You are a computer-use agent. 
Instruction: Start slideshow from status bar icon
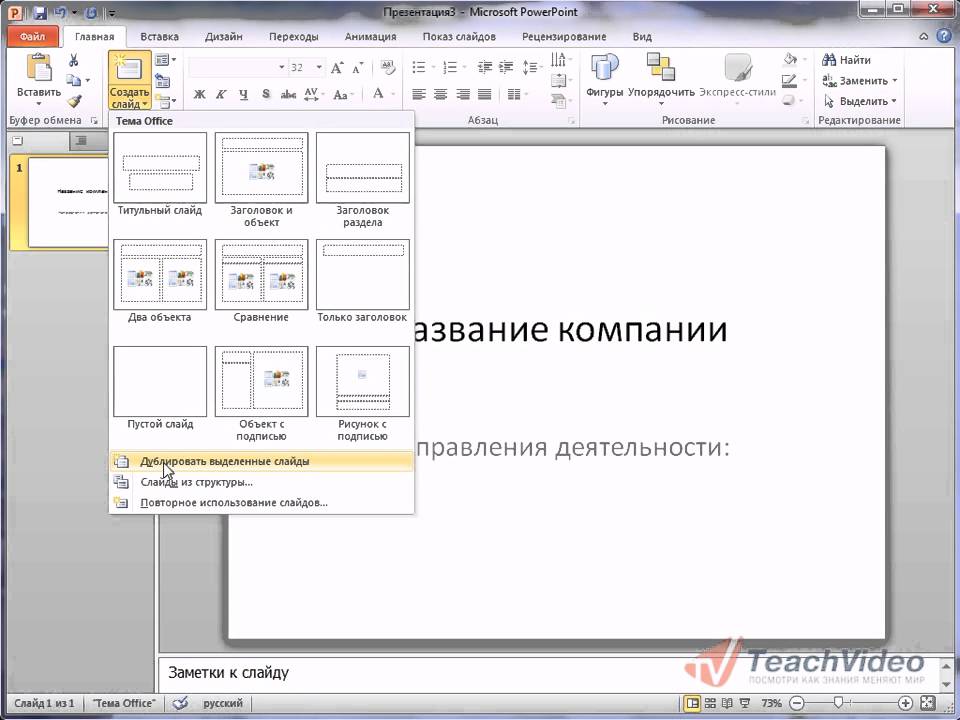[745, 703]
